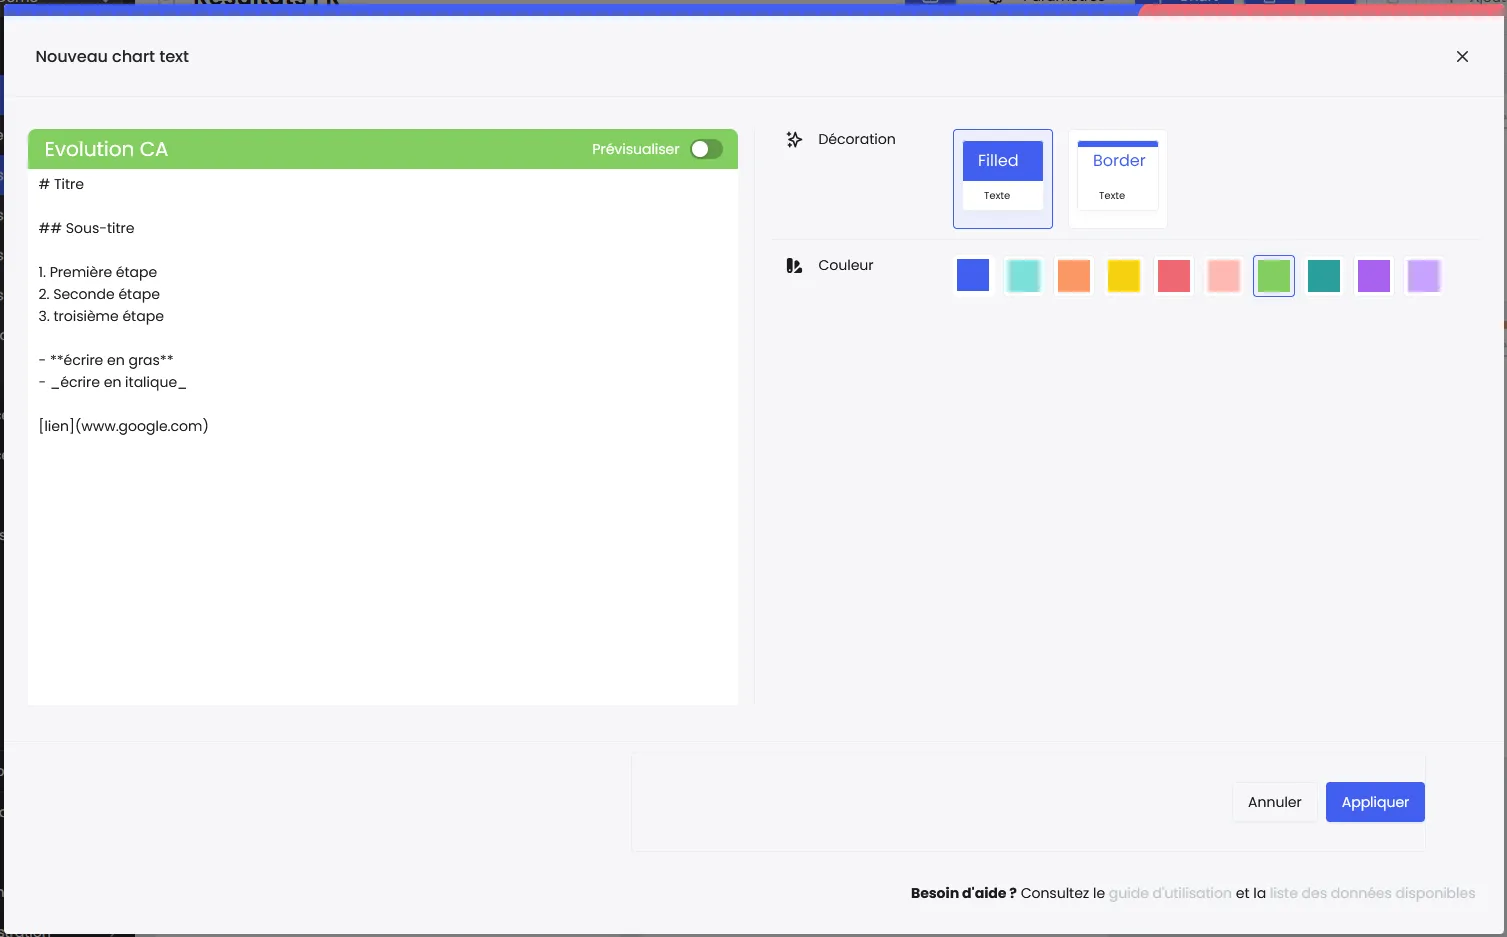Image resolution: width=1507 pixels, height=937 pixels.
Task: Open the guide d'utilisation link
Action: click(x=1170, y=893)
